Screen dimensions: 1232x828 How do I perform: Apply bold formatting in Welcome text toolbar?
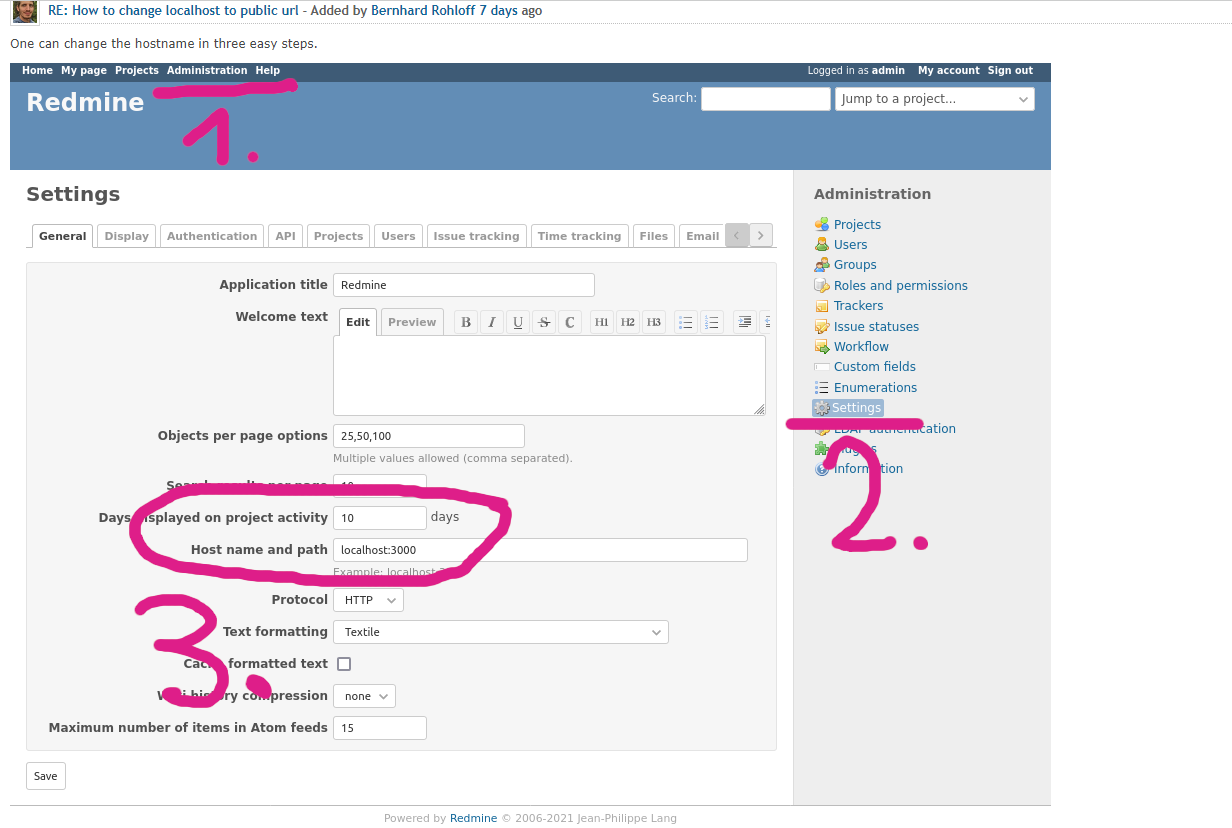[x=466, y=322]
